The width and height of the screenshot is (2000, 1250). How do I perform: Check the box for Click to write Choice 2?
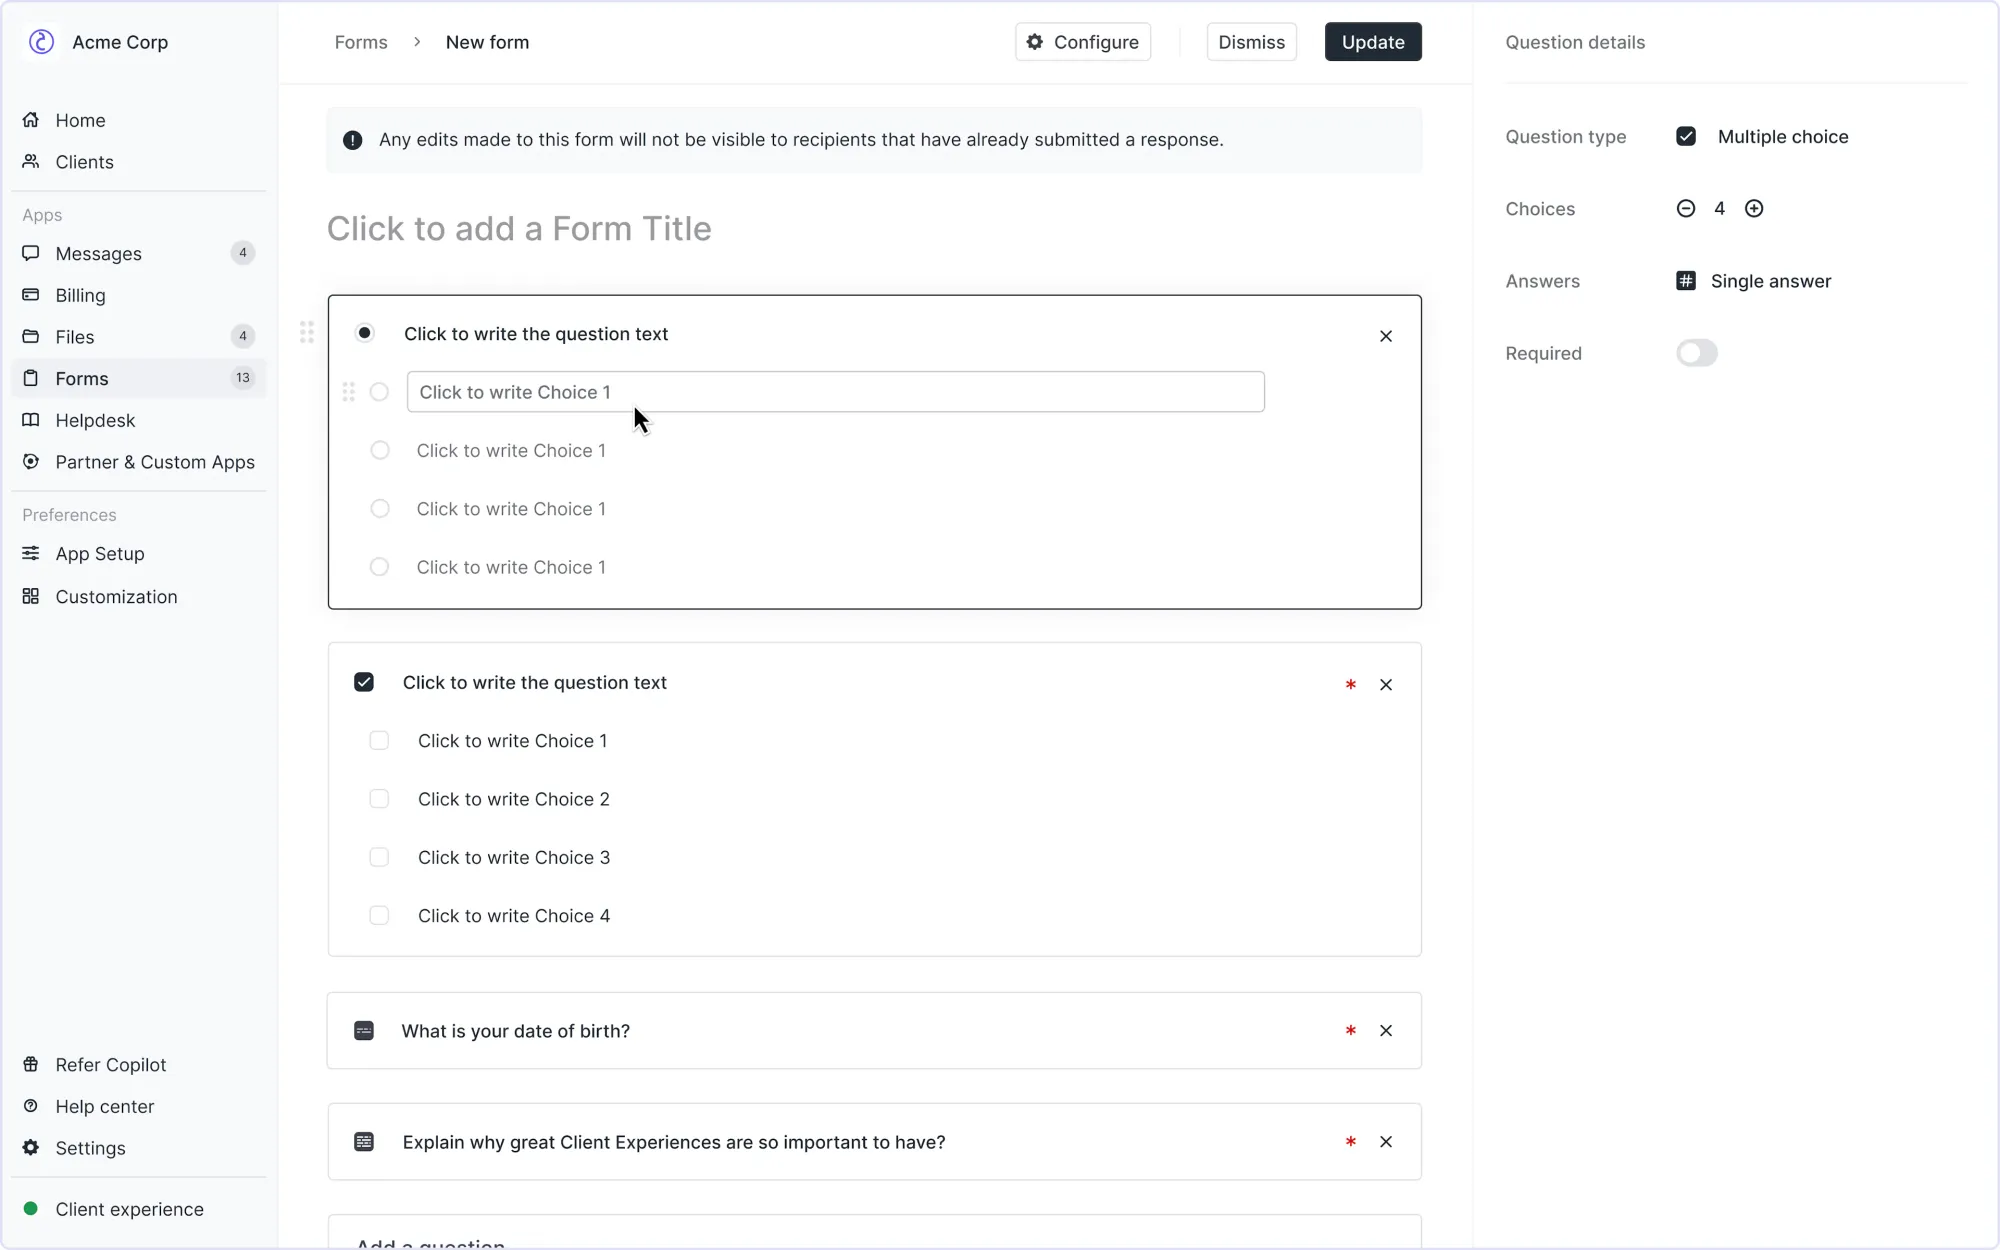click(x=379, y=798)
